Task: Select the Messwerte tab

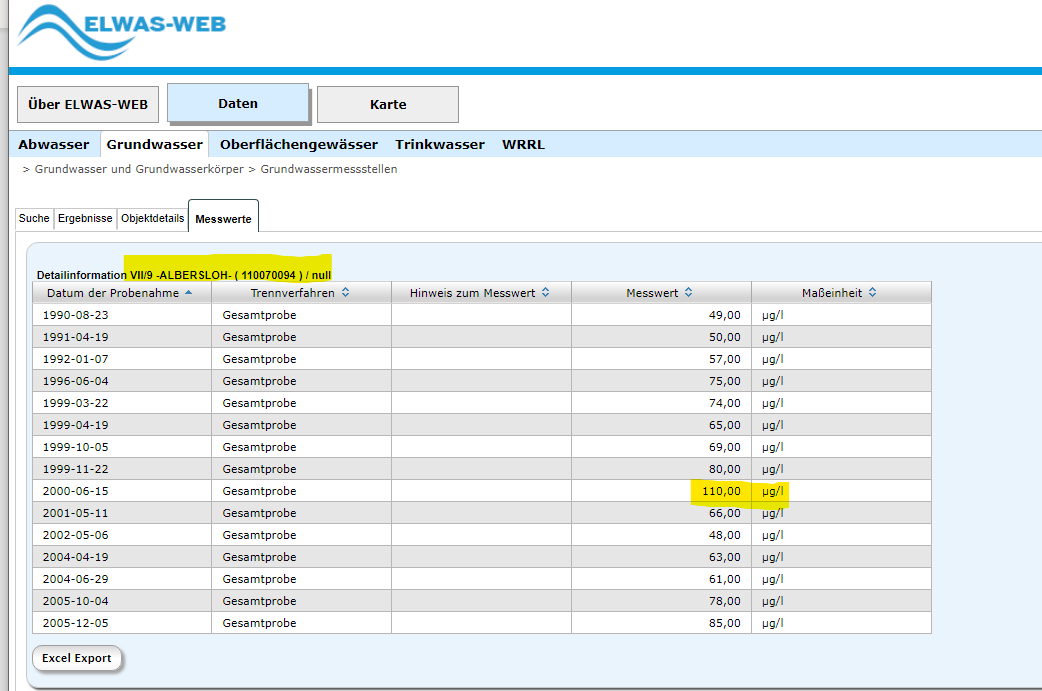Action: tap(223, 217)
